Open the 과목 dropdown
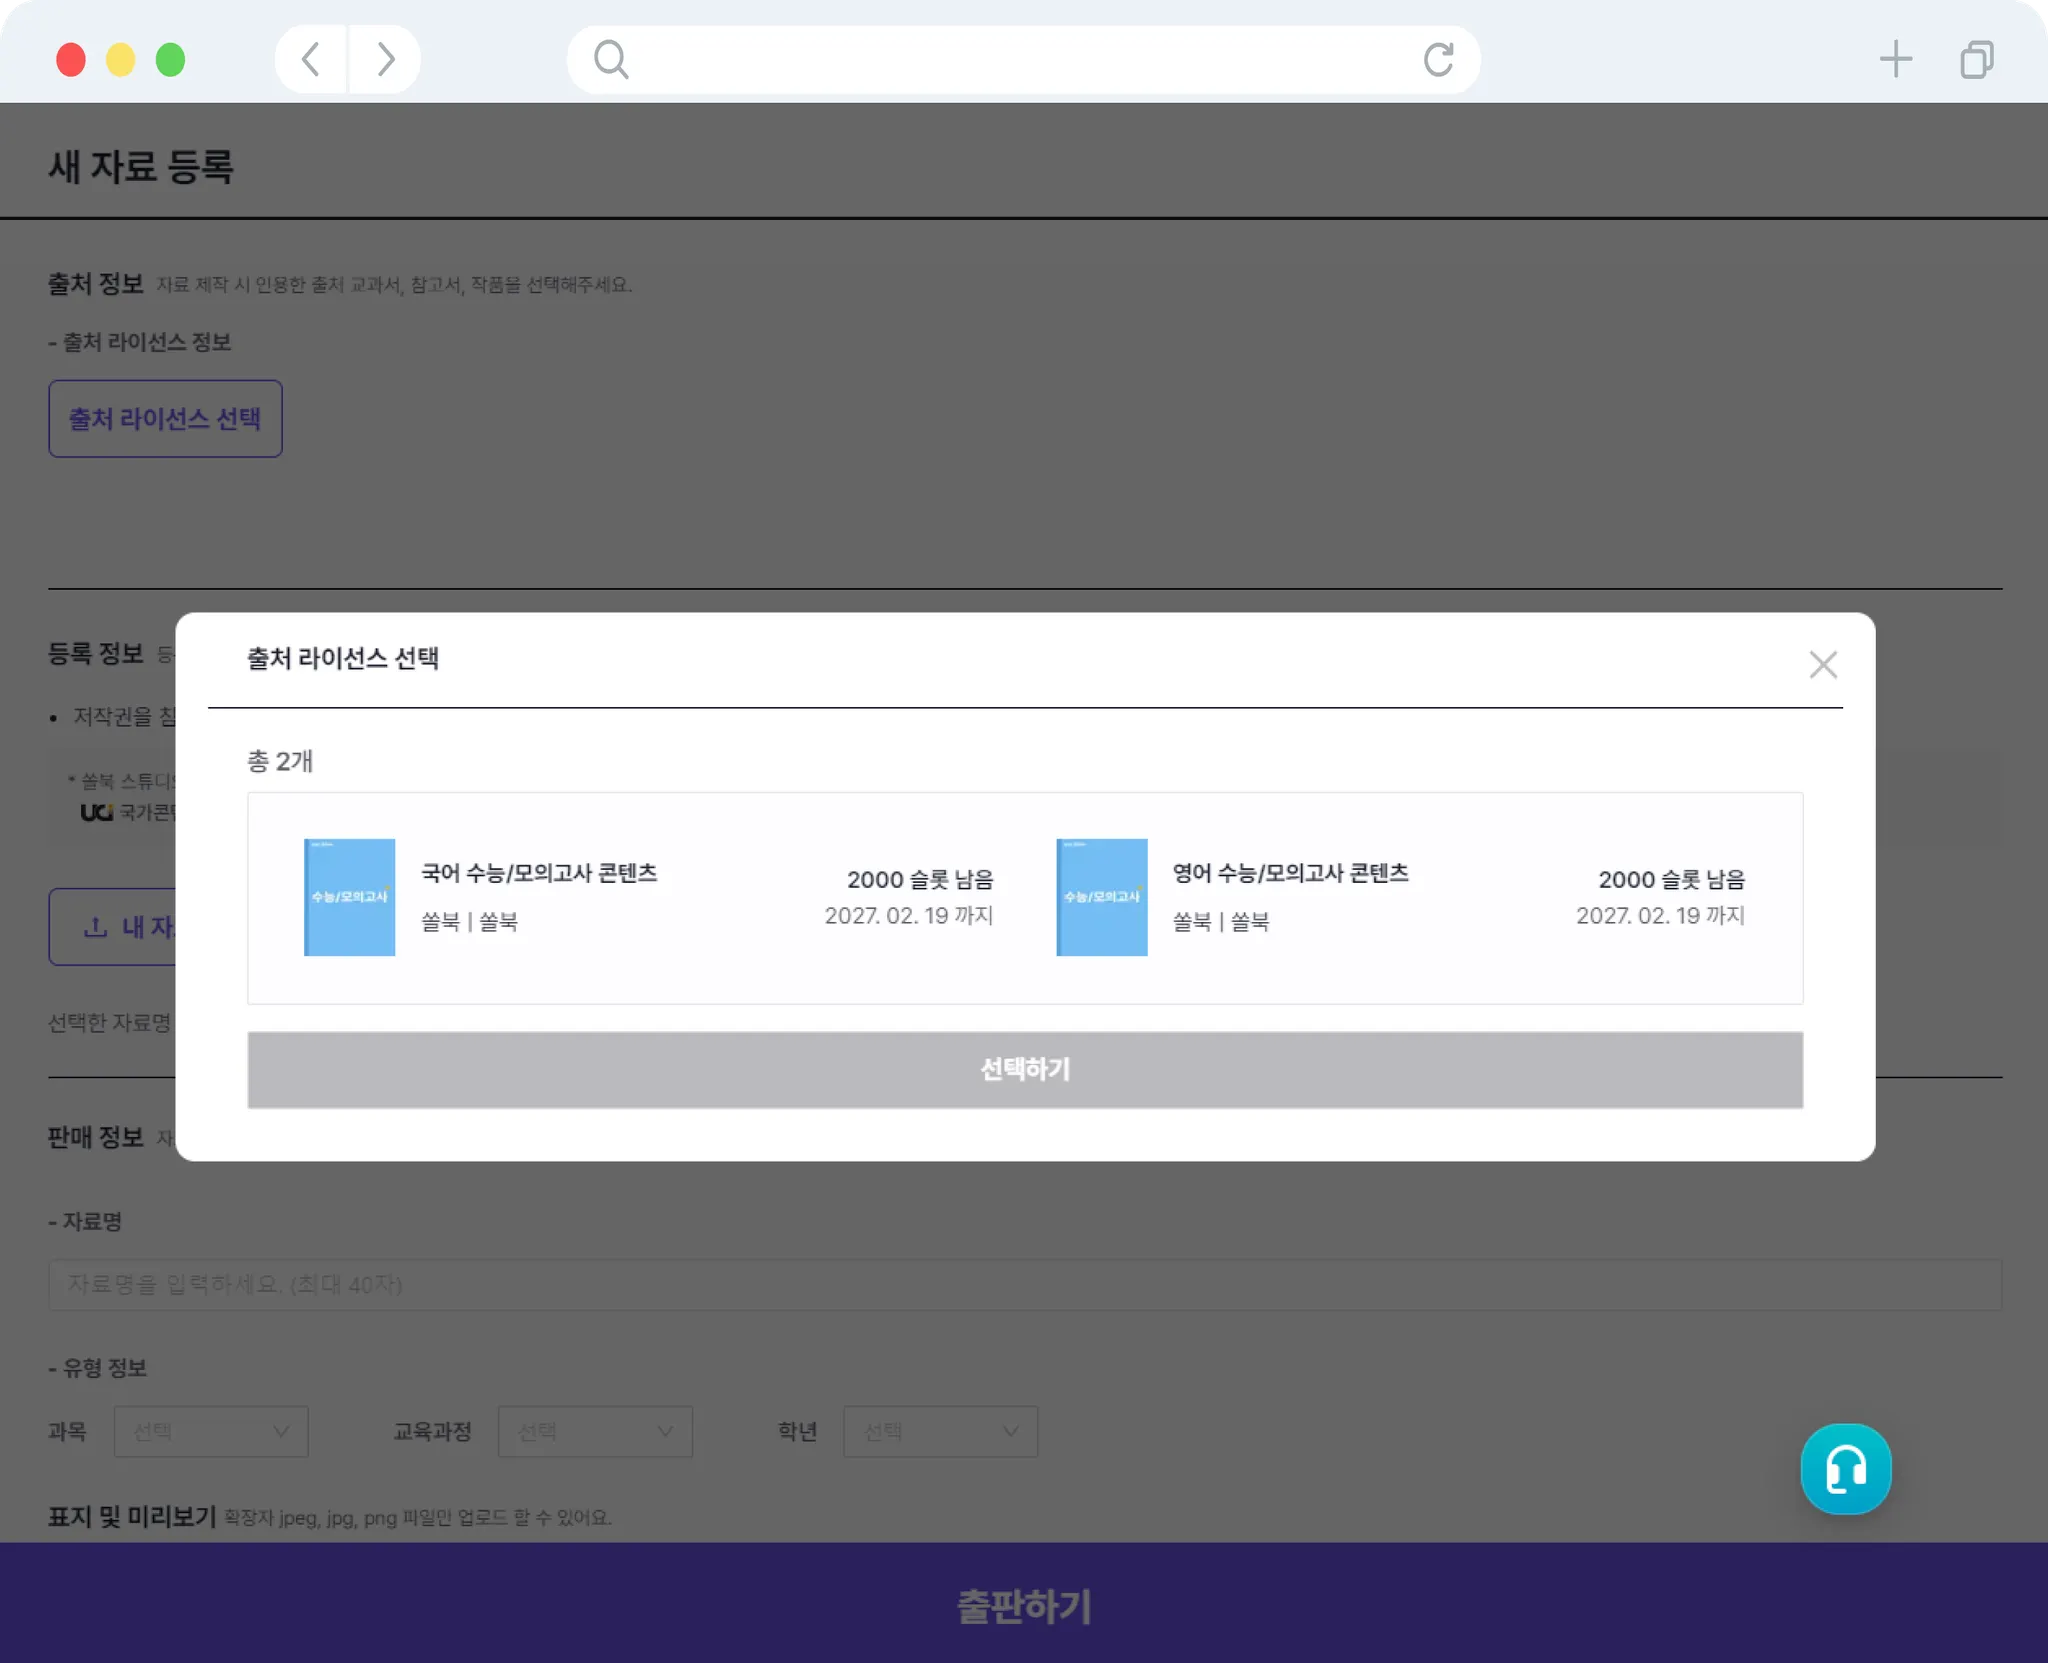Screen dimensions: 2048x1663 coord(211,1431)
